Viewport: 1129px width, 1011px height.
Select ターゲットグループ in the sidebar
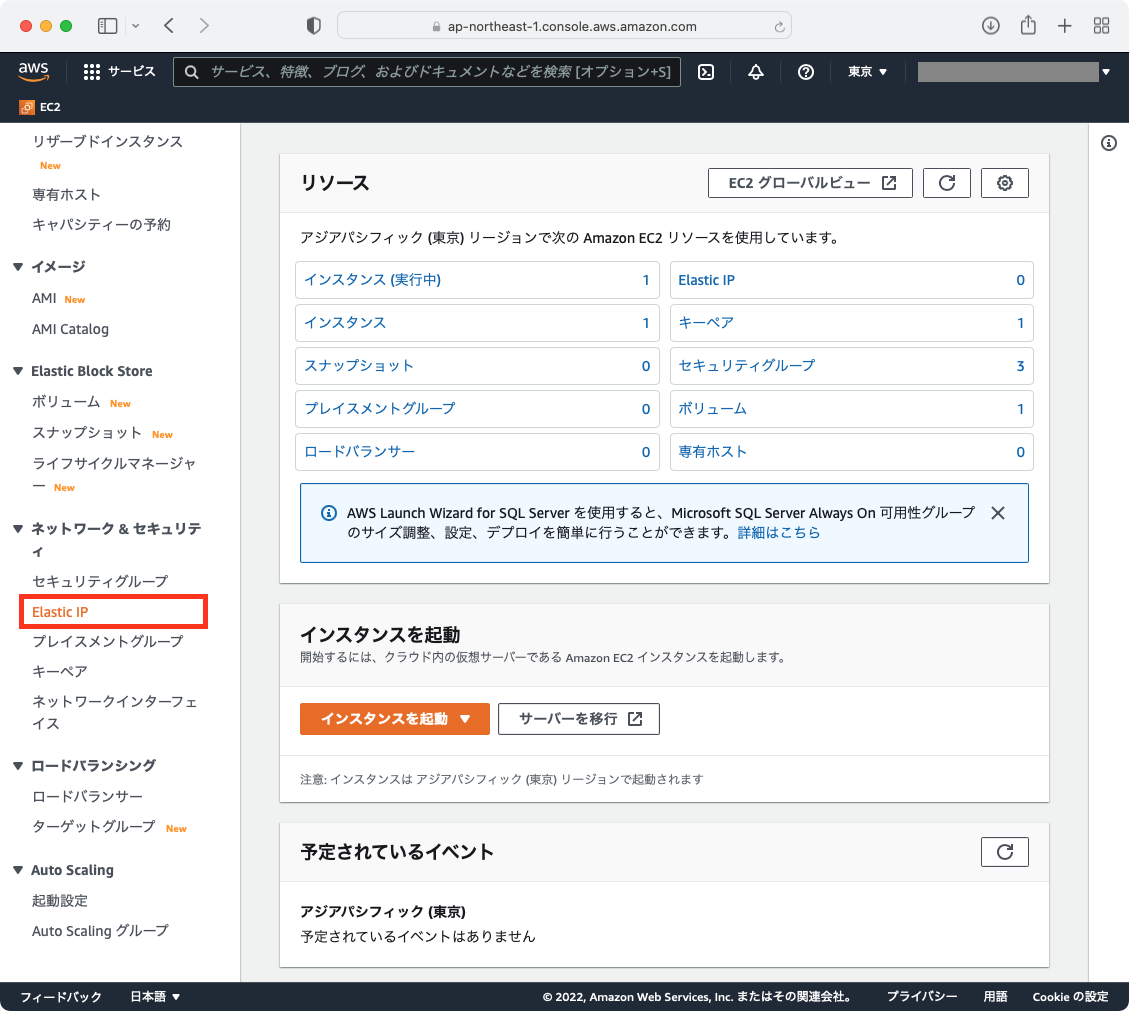click(x=94, y=827)
